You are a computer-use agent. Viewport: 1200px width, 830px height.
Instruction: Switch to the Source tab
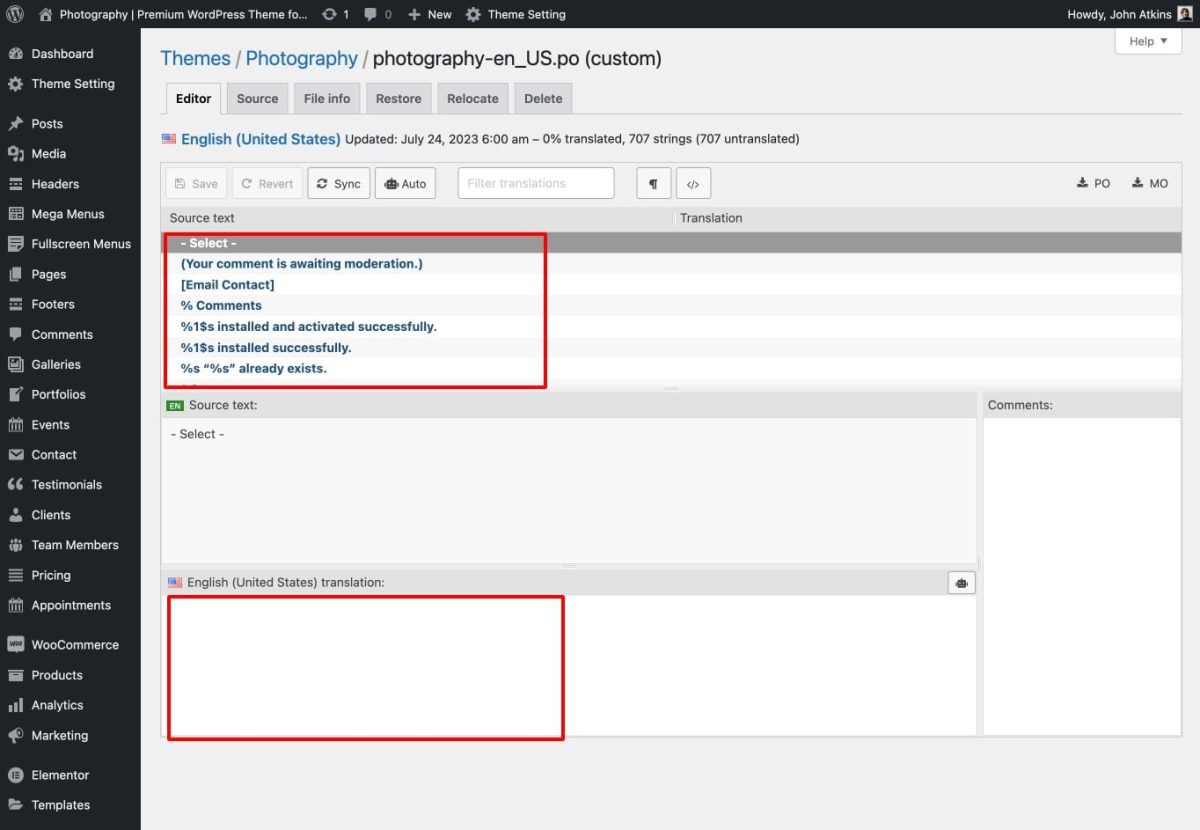tap(257, 98)
